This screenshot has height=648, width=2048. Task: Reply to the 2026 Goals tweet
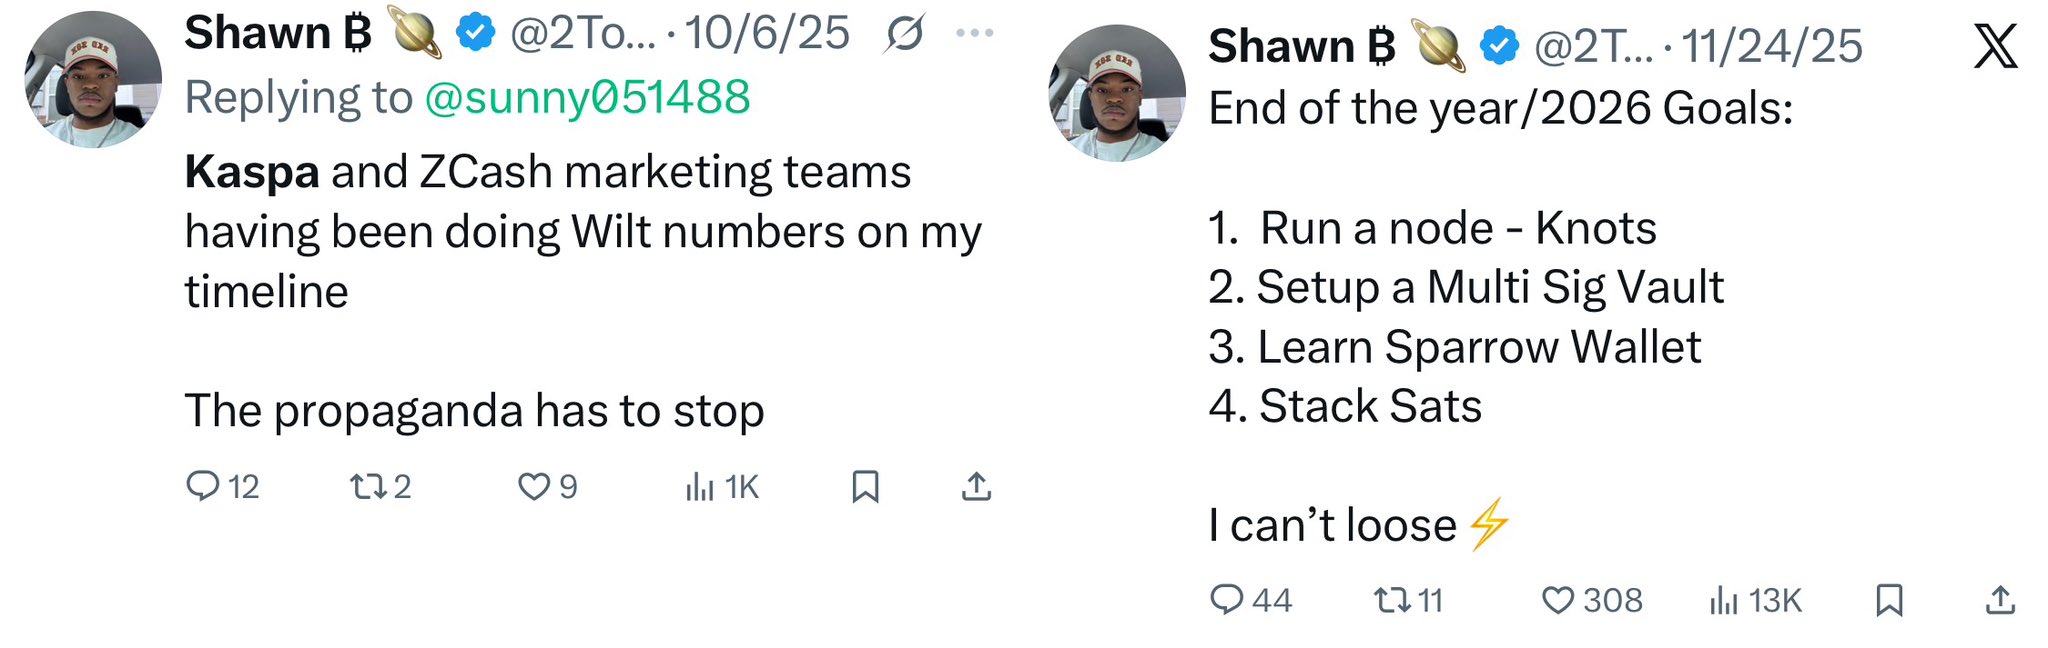(x=1226, y=599)
